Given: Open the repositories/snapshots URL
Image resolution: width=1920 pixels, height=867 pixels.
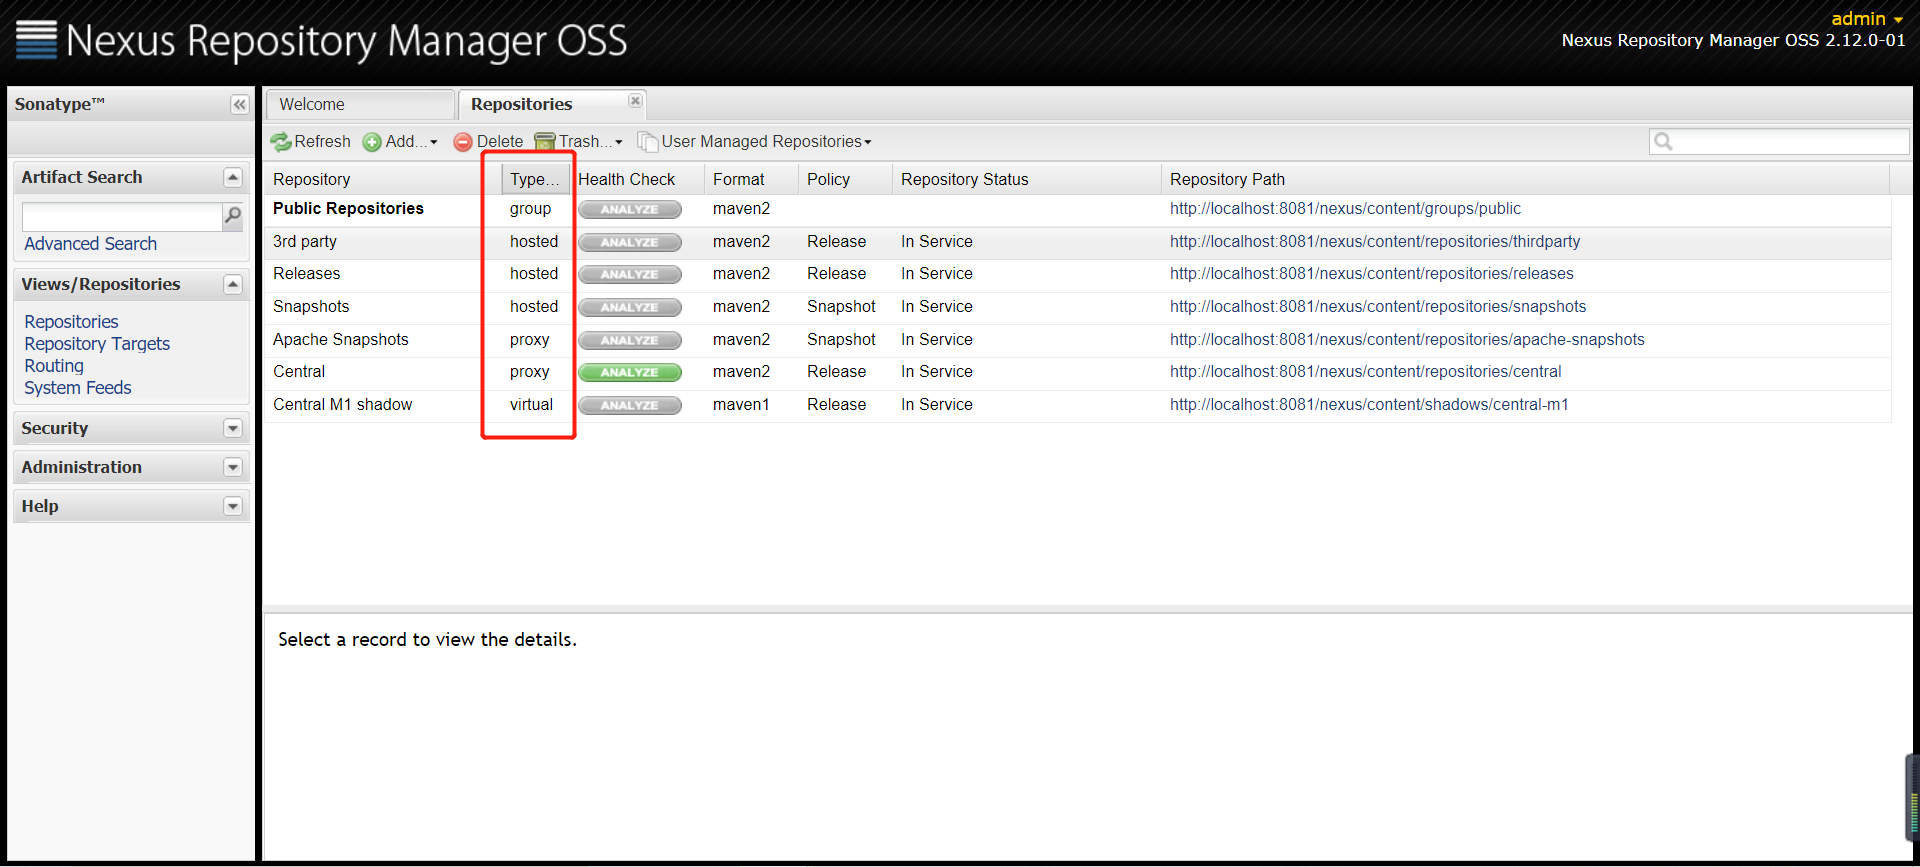Looking at the screenshot, I should pos(1378,307).
